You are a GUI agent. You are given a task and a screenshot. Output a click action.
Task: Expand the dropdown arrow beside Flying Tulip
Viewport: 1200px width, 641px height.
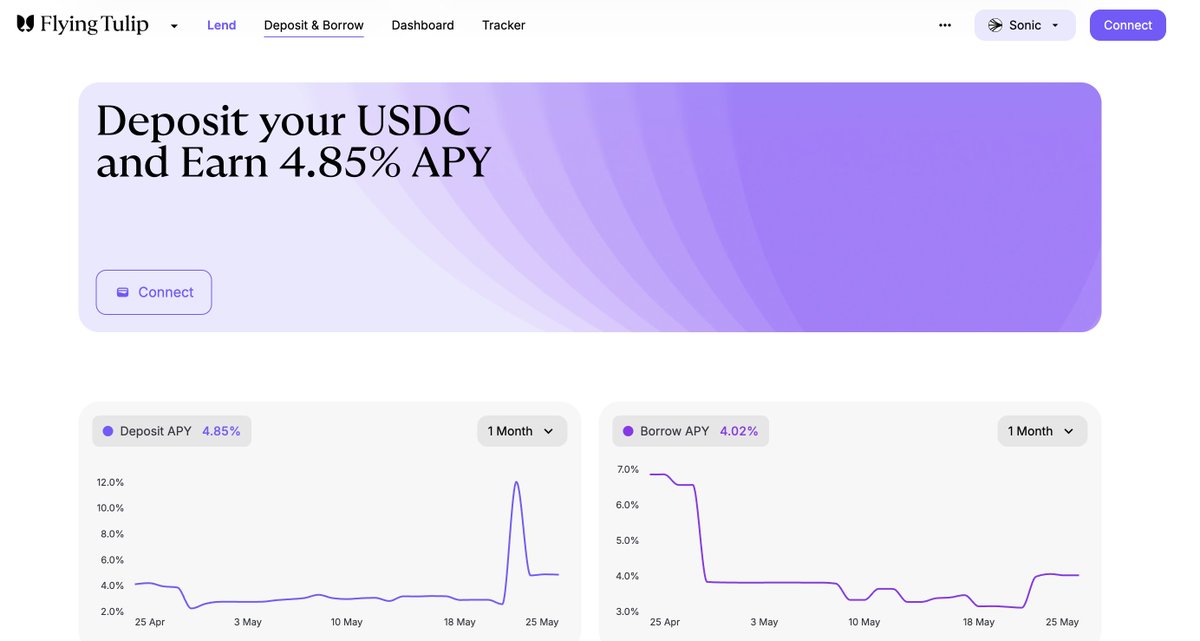tap(174, 26)
